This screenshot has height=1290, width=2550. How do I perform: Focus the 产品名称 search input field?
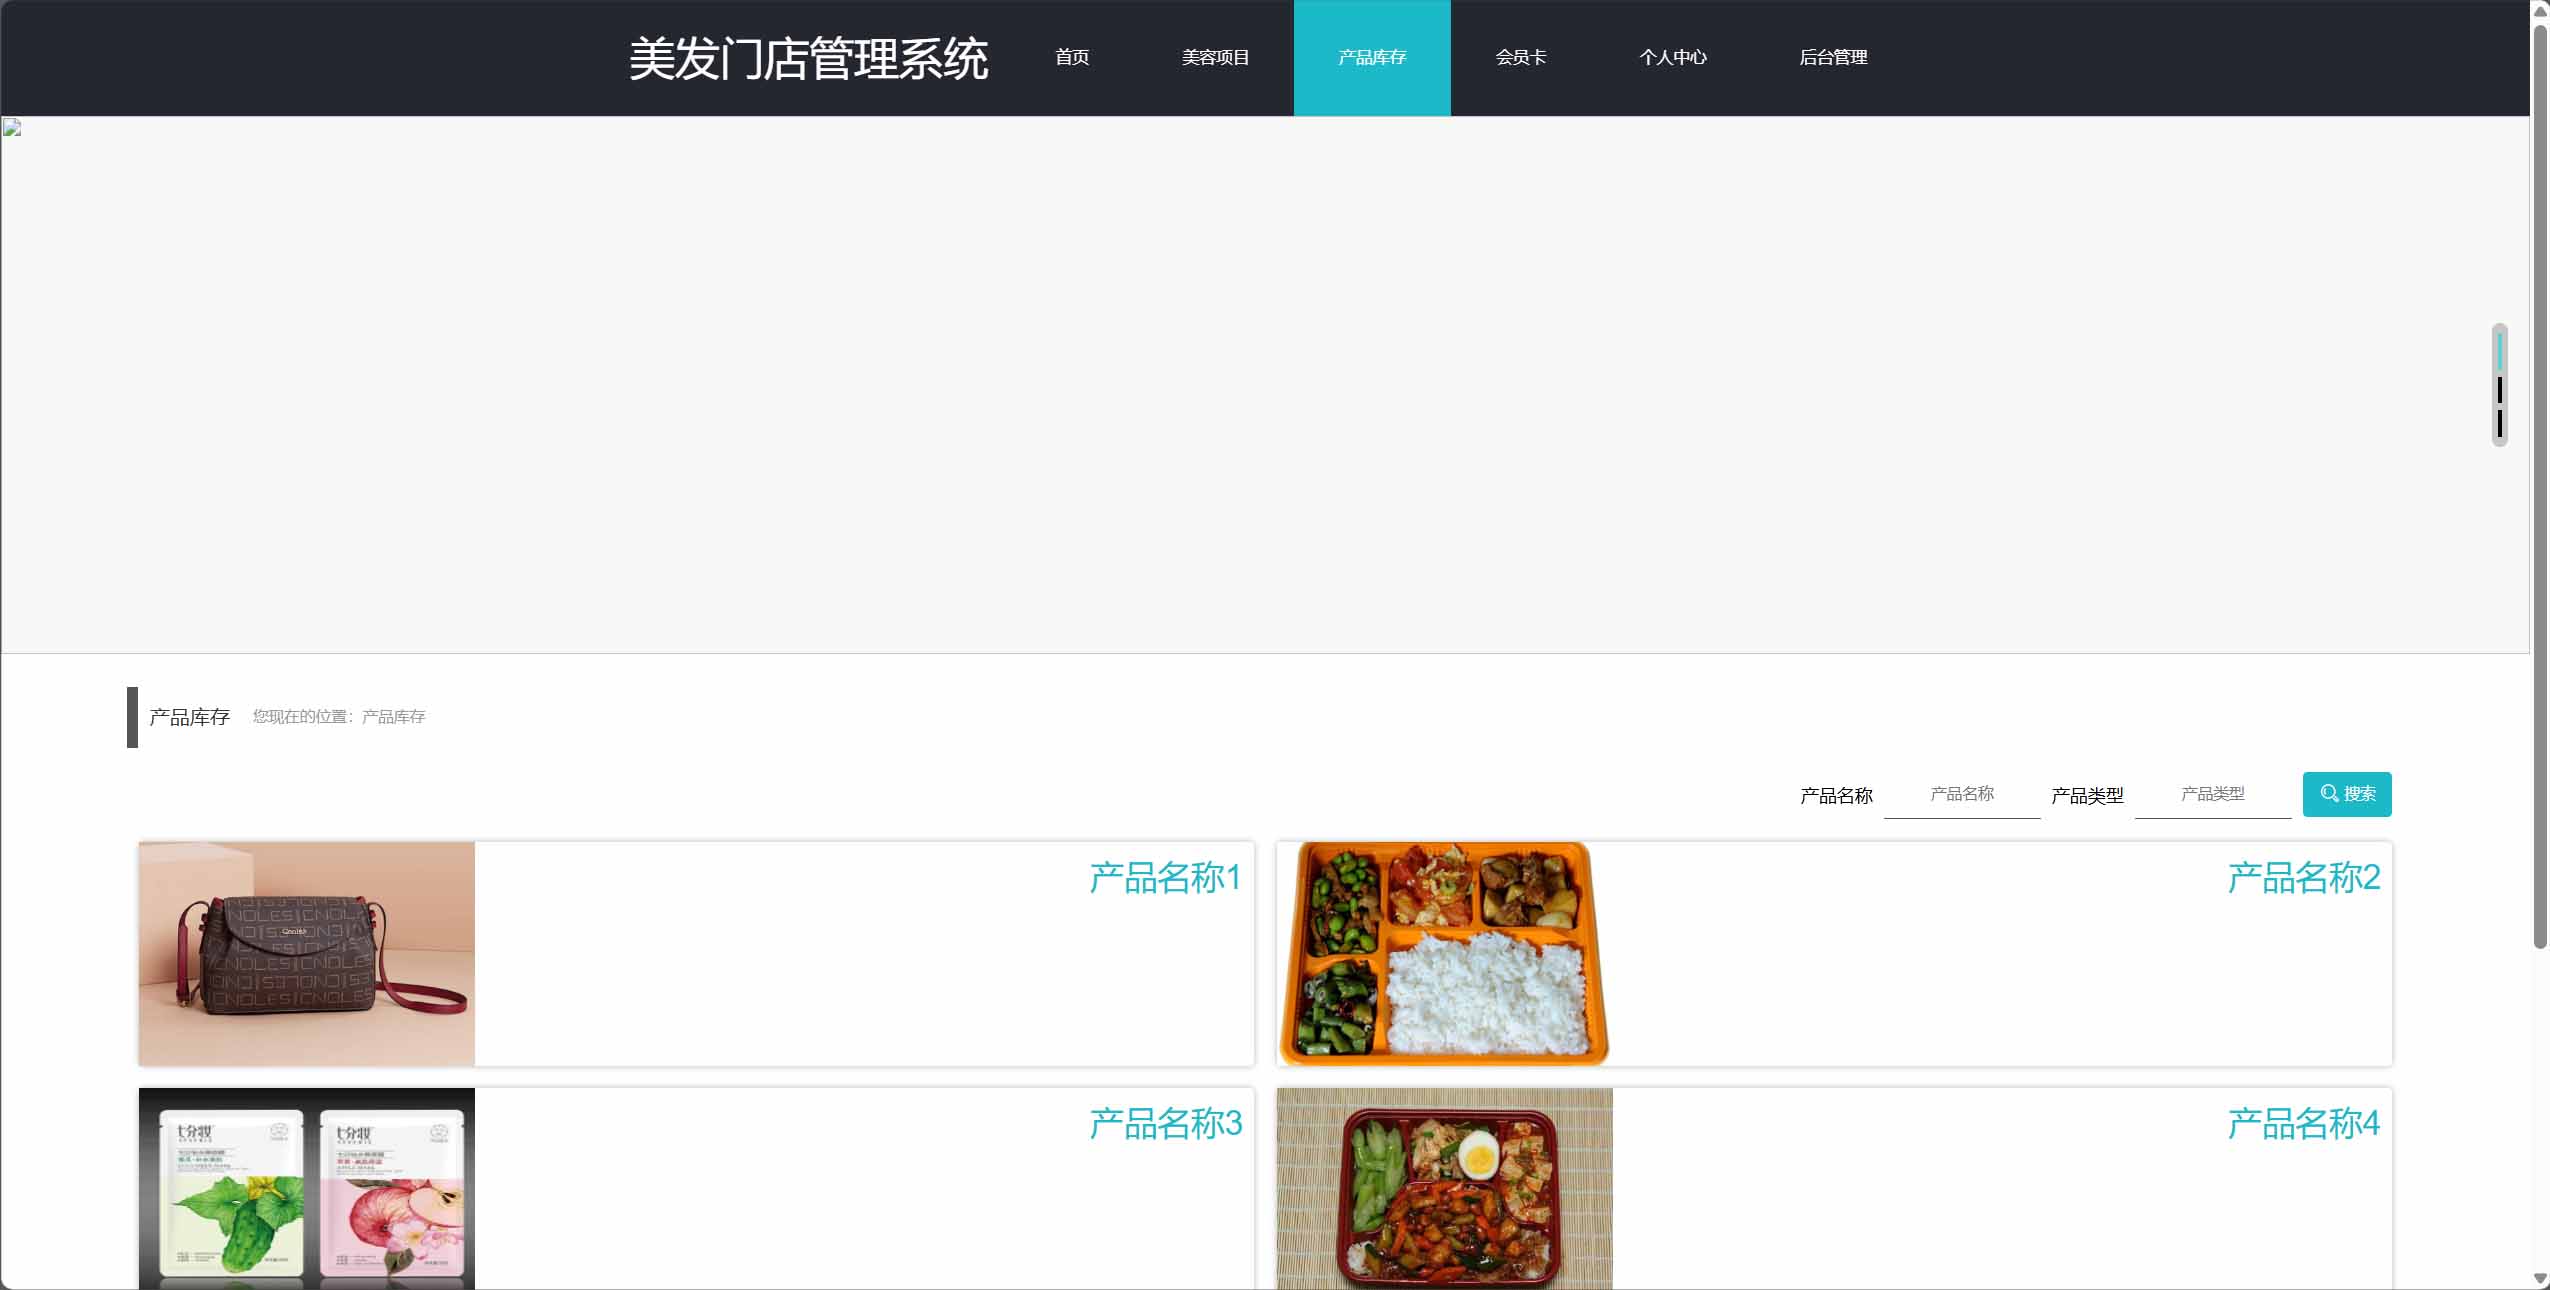[x=1962, y=794]
